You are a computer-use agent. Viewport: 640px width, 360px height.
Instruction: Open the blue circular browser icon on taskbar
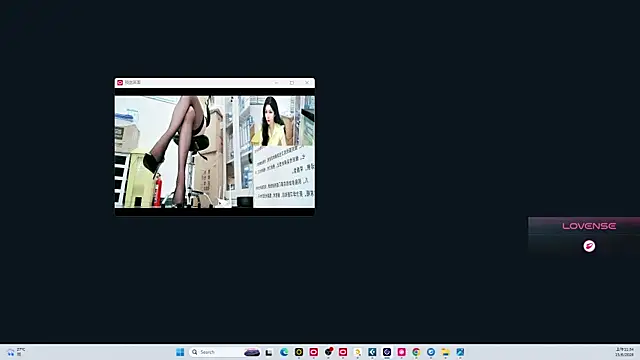pyautogui.click(x=431, y=352)
